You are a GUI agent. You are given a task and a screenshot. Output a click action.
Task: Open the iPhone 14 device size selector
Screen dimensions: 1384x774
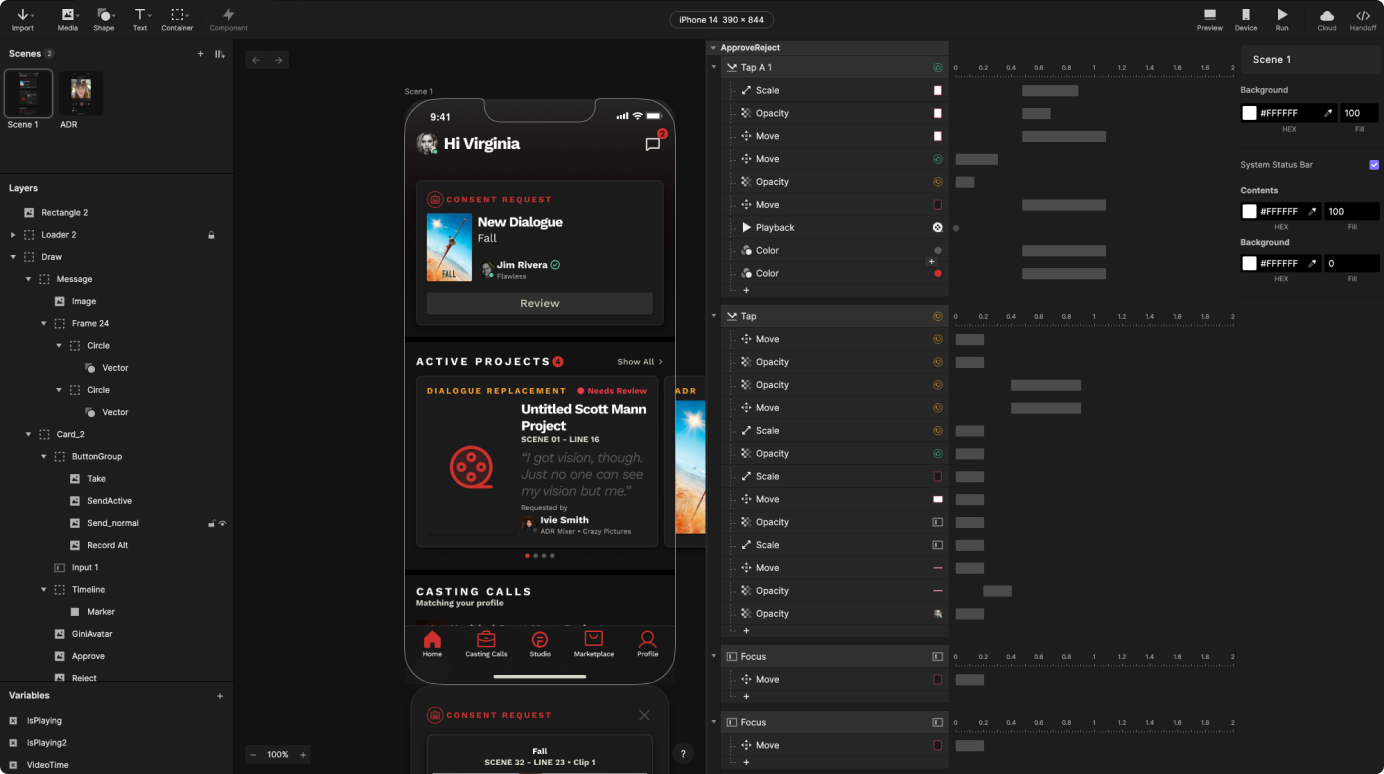tap(719, 20)
